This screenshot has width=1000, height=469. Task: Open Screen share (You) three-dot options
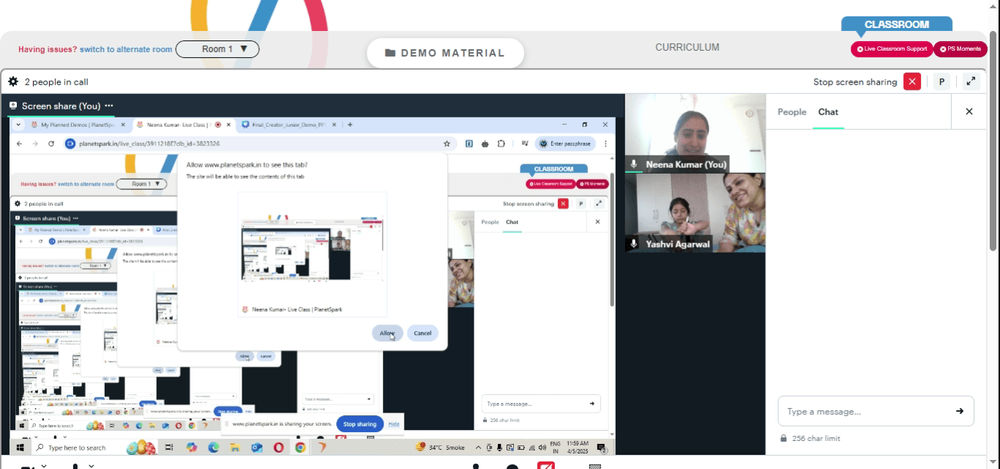pyautogui.click(x=109, y=106)
